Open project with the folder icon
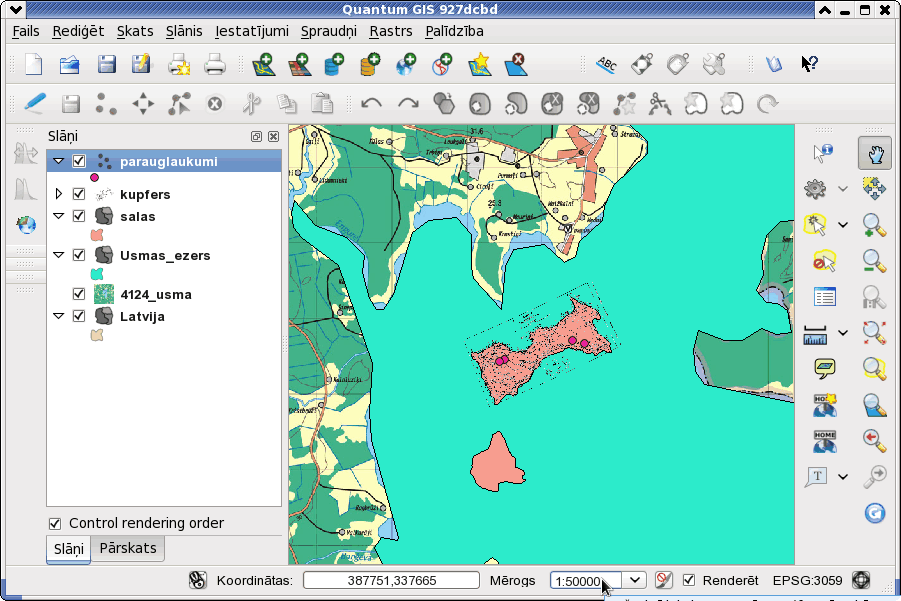This screenshot has height=601, width=901. tap(70, 64)
